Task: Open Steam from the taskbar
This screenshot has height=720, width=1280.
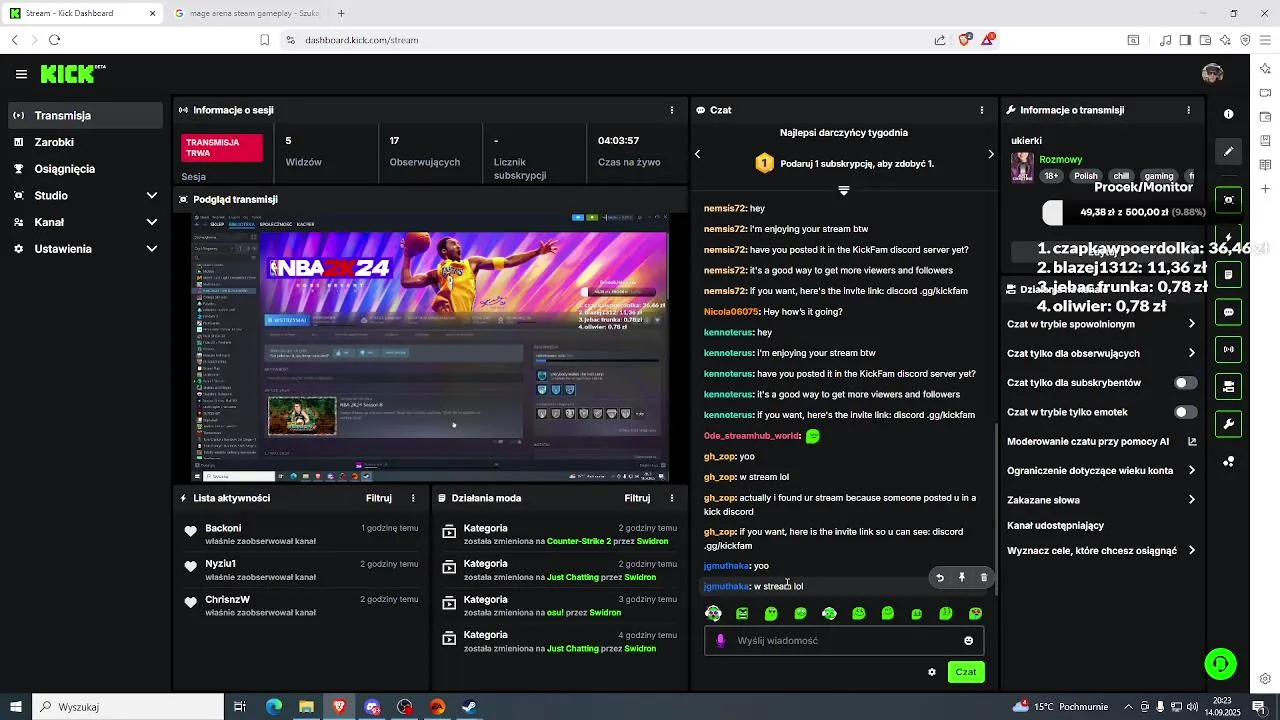Action: pos(468,707)
